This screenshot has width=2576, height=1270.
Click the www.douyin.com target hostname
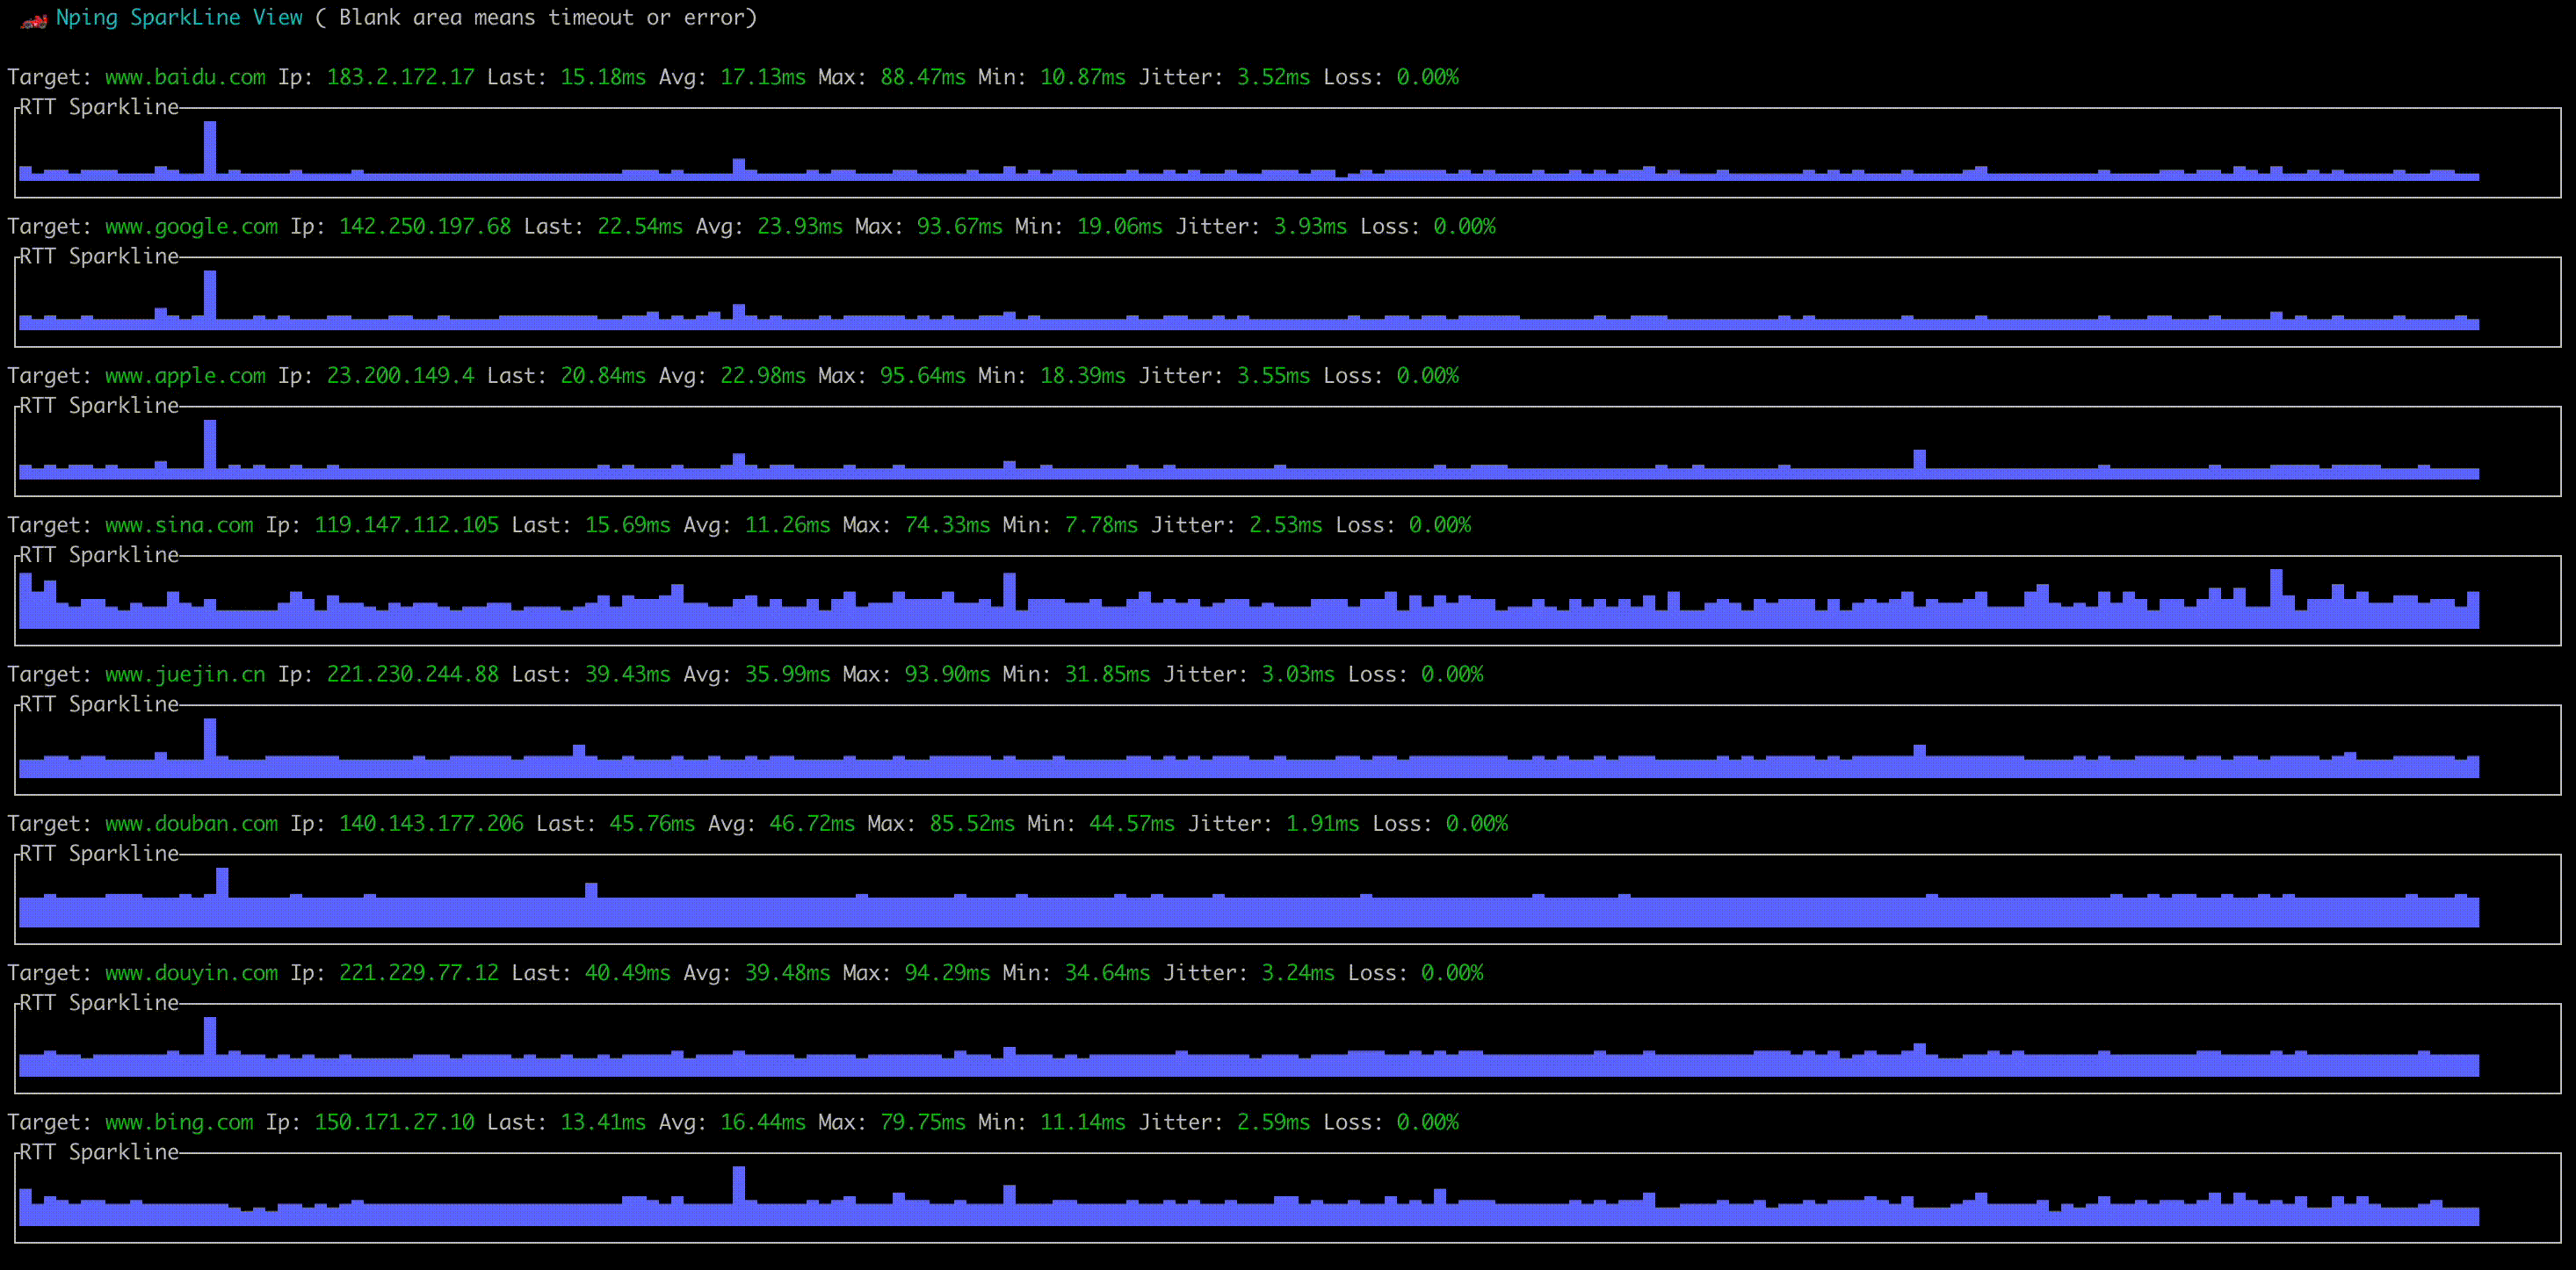(191, 973)
